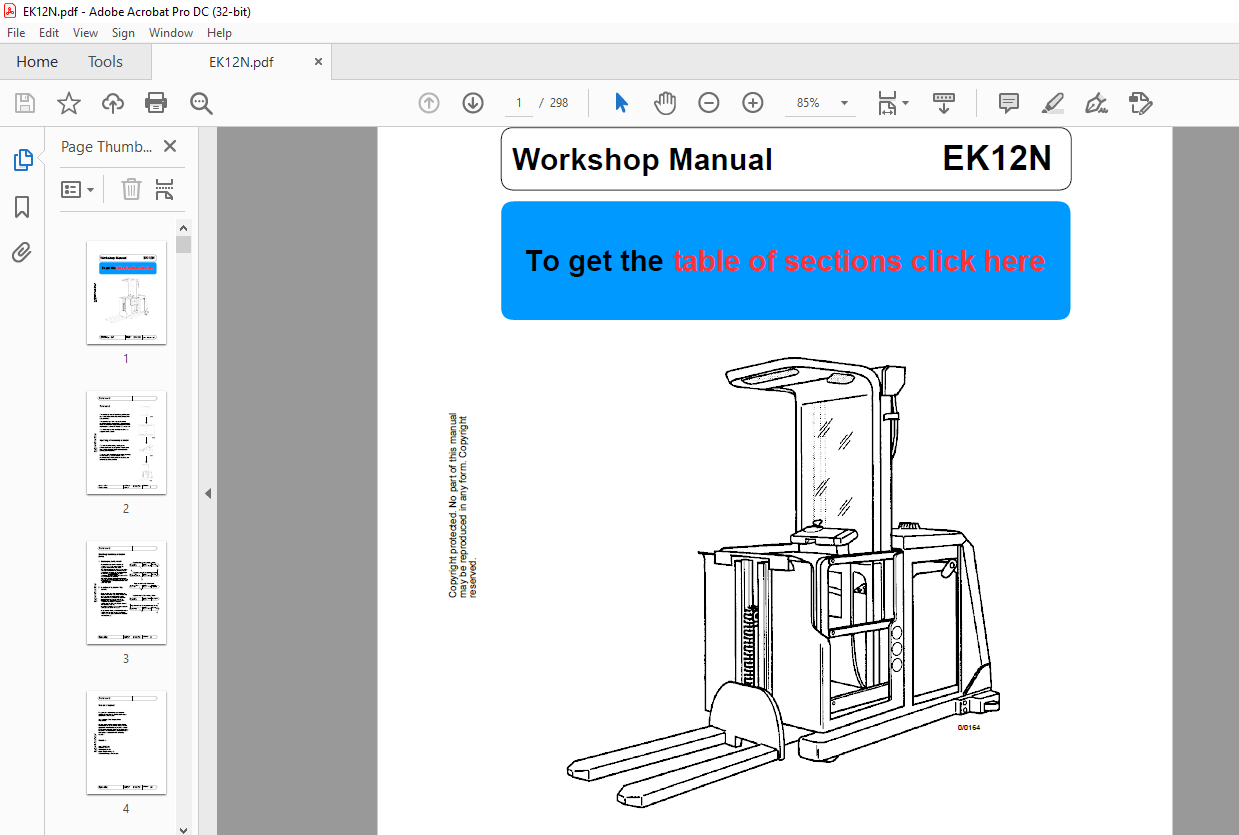
Task: Click the current page number field
Action: (x=518, y=103)
